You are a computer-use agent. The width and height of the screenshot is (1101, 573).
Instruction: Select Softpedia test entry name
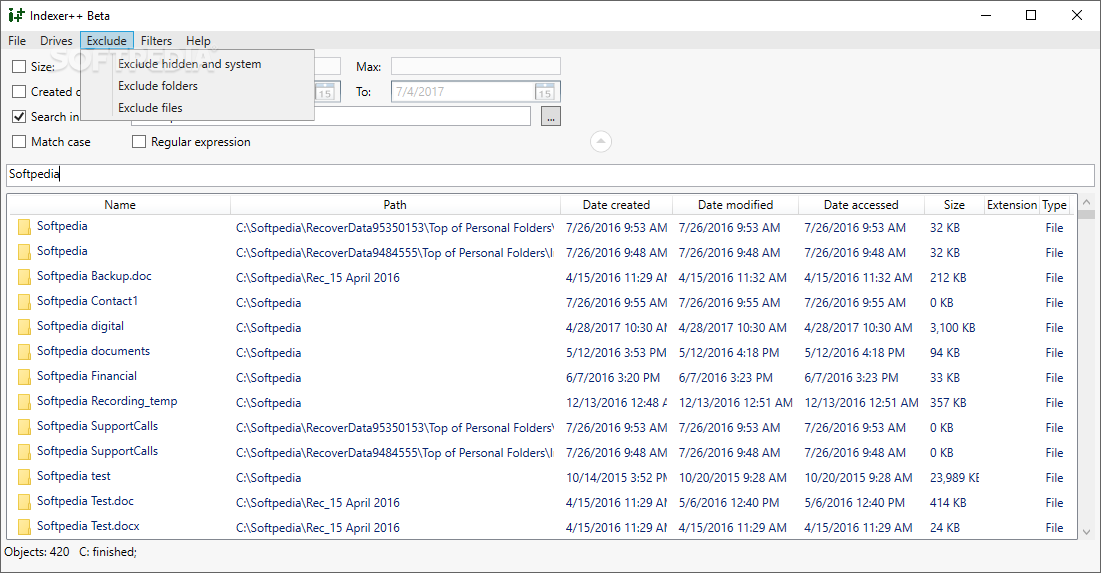click(x=74, y=475)
